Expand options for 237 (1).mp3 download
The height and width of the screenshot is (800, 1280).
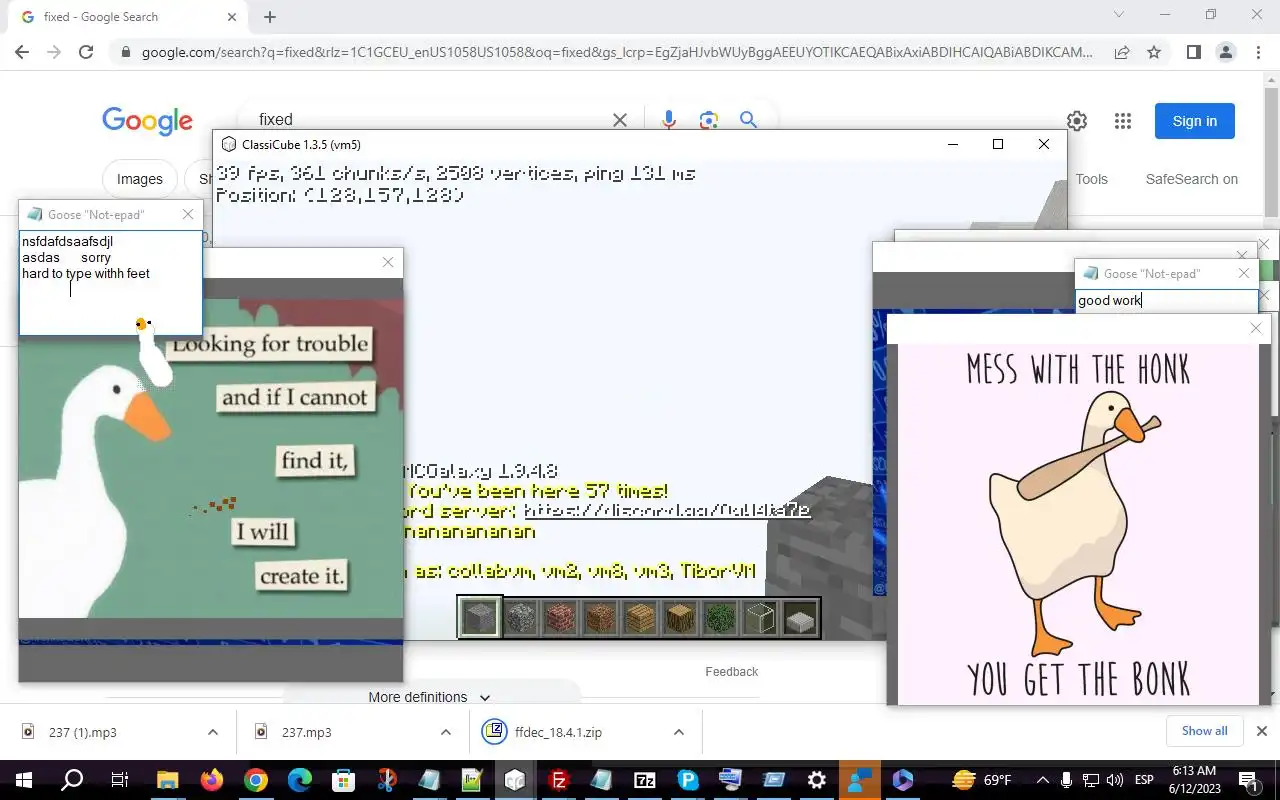212,732
